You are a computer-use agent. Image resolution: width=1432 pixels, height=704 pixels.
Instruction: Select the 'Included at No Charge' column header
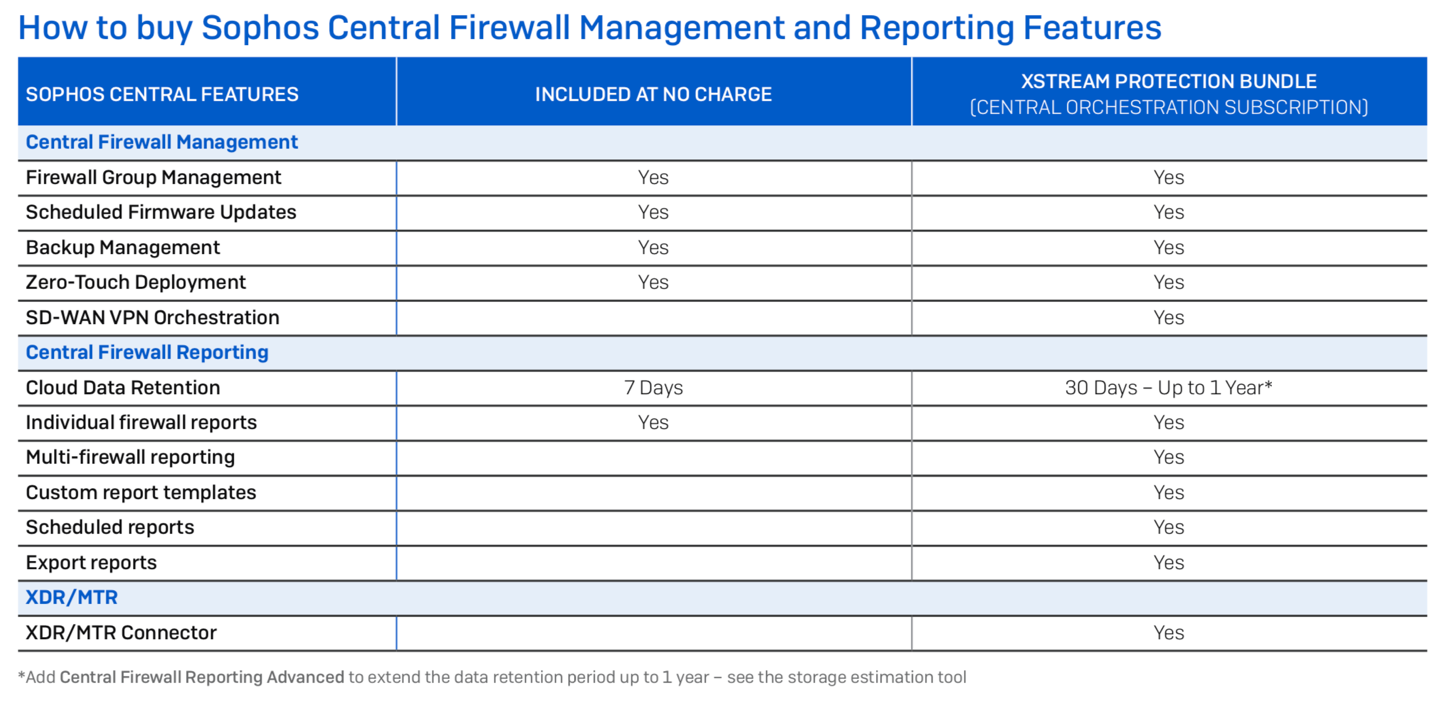click(x=653, y=94)
